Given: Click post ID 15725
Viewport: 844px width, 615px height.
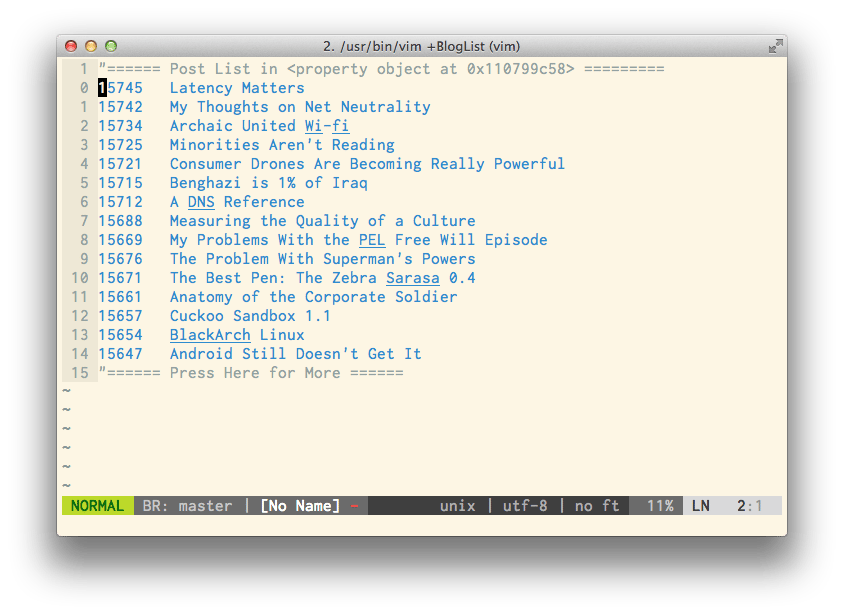Looking at the screenshot, I should 121,145.
